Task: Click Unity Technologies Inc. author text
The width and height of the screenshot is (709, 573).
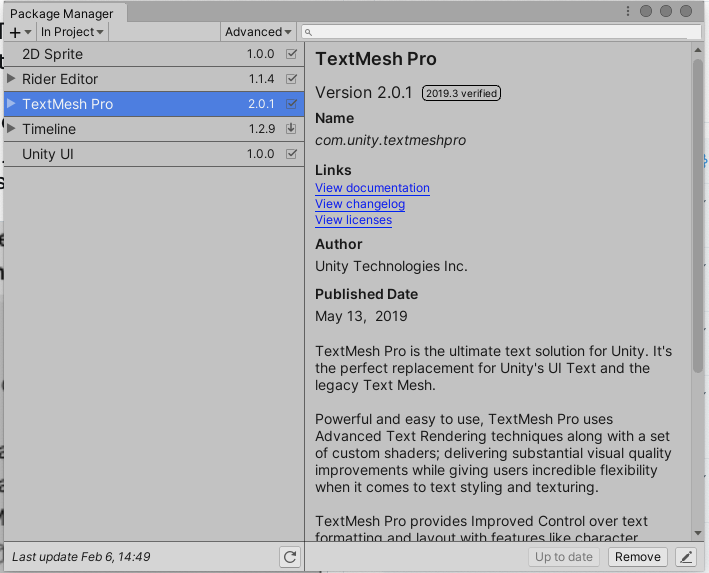Action: 391,266
